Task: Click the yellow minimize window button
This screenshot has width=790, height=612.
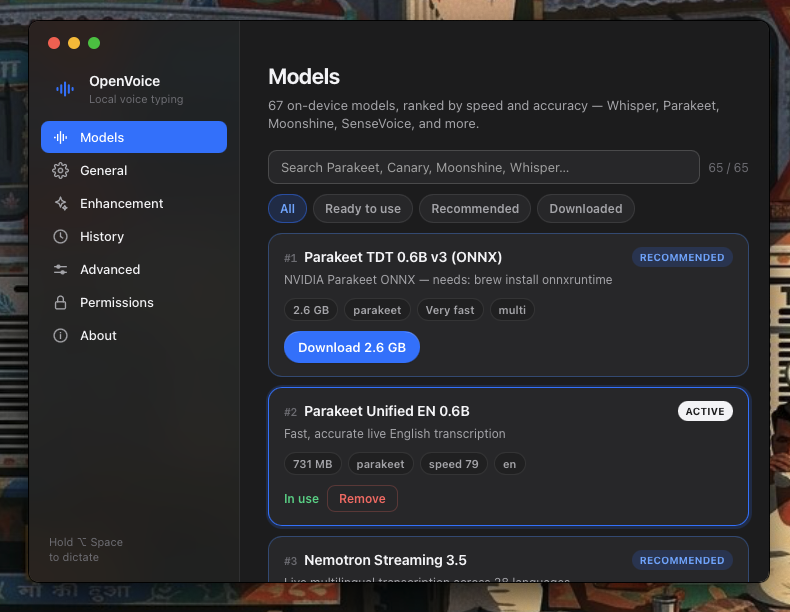Action: coord(74,43)
